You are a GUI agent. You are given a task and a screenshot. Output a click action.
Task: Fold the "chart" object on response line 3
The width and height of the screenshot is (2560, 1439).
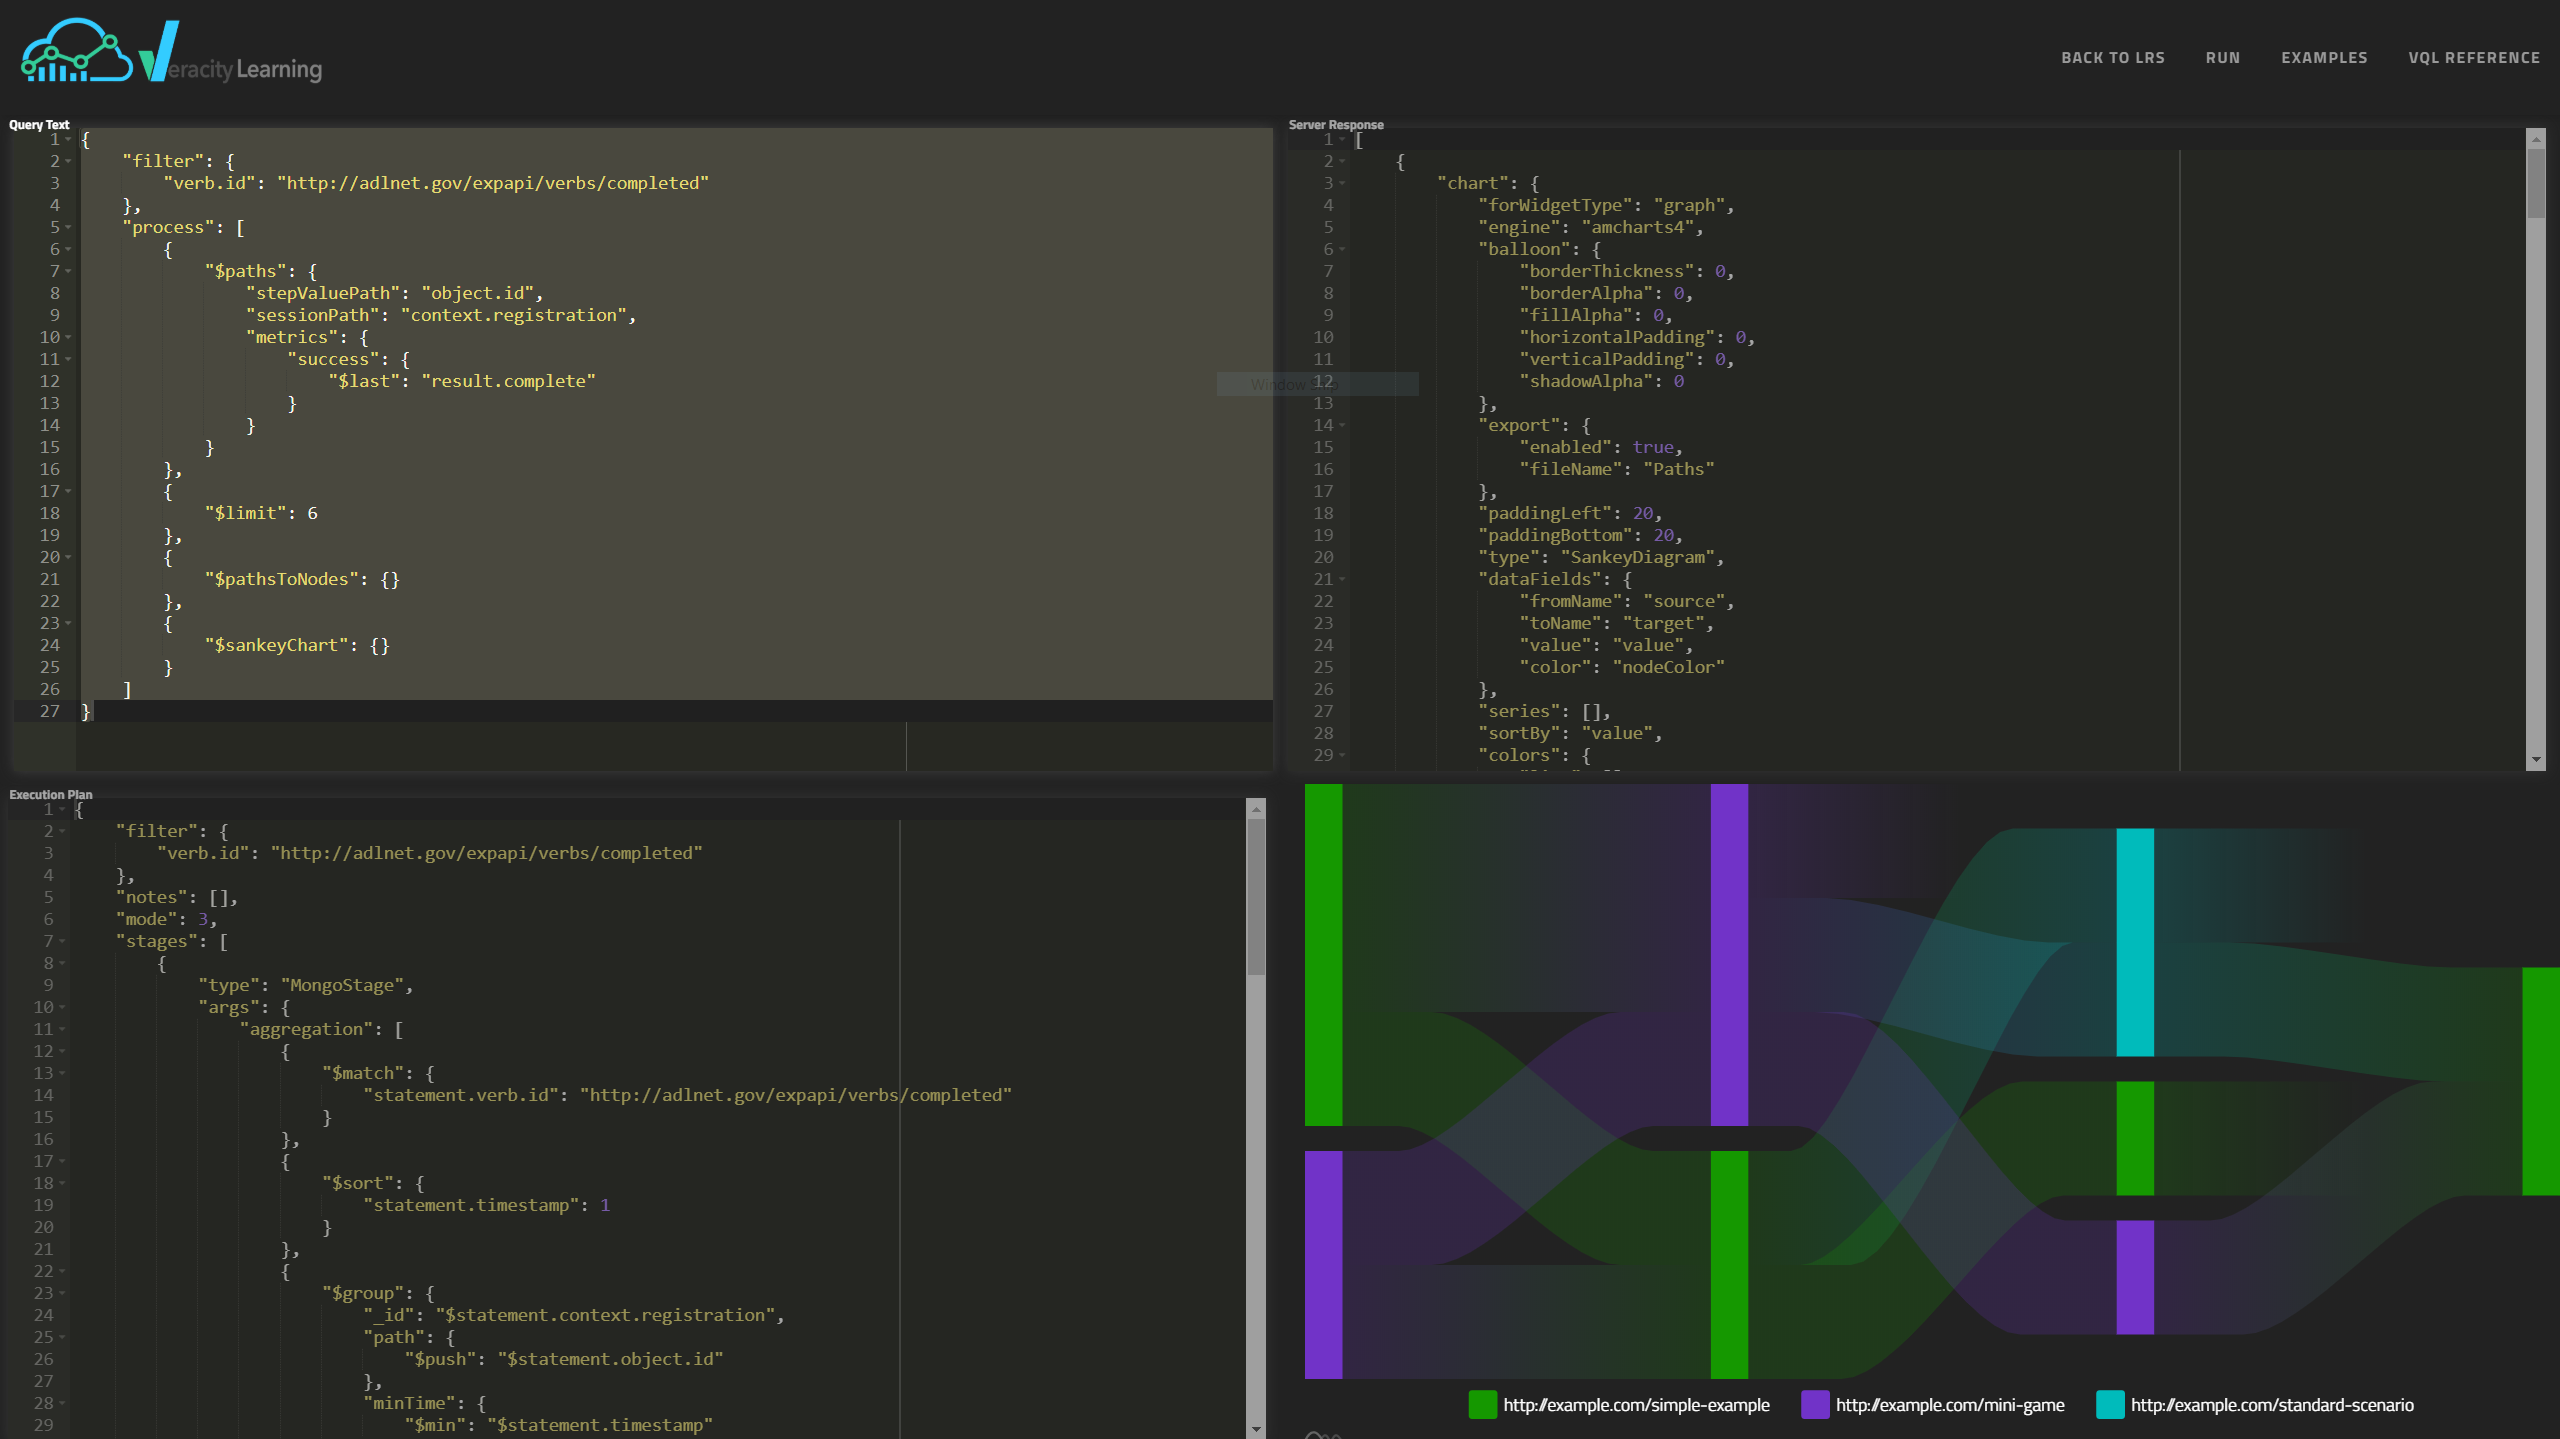coord(1342,183)
